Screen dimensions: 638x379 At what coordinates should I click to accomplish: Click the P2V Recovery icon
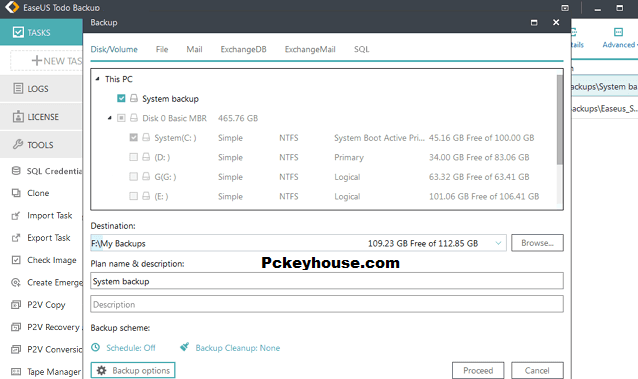pos(16,327)
